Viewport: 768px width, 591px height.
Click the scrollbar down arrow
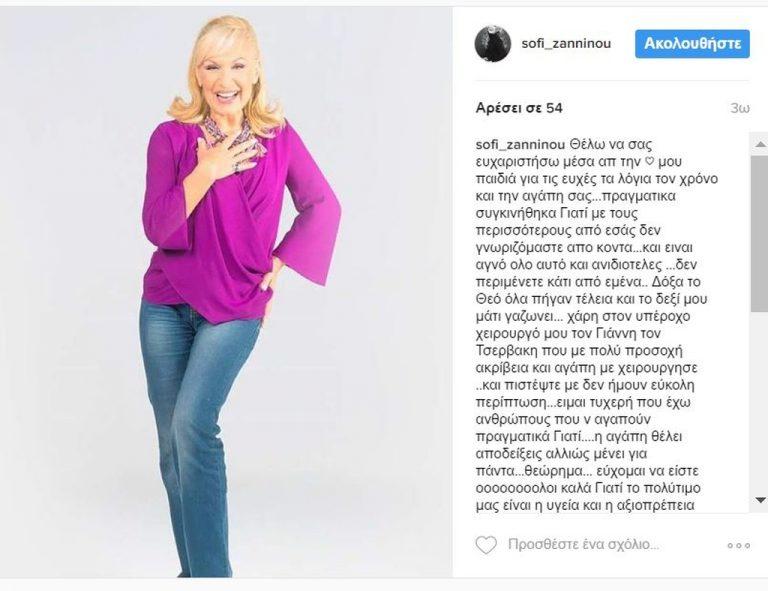coord(760,500)
